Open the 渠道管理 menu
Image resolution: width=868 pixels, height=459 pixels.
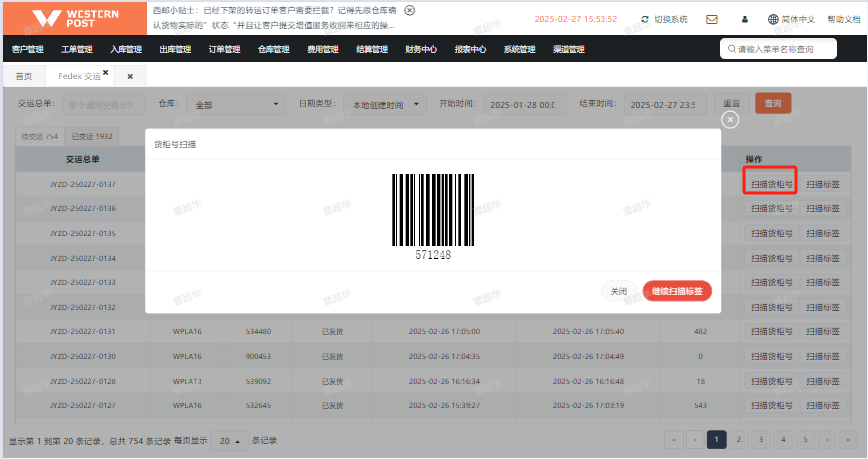[569, 49]
